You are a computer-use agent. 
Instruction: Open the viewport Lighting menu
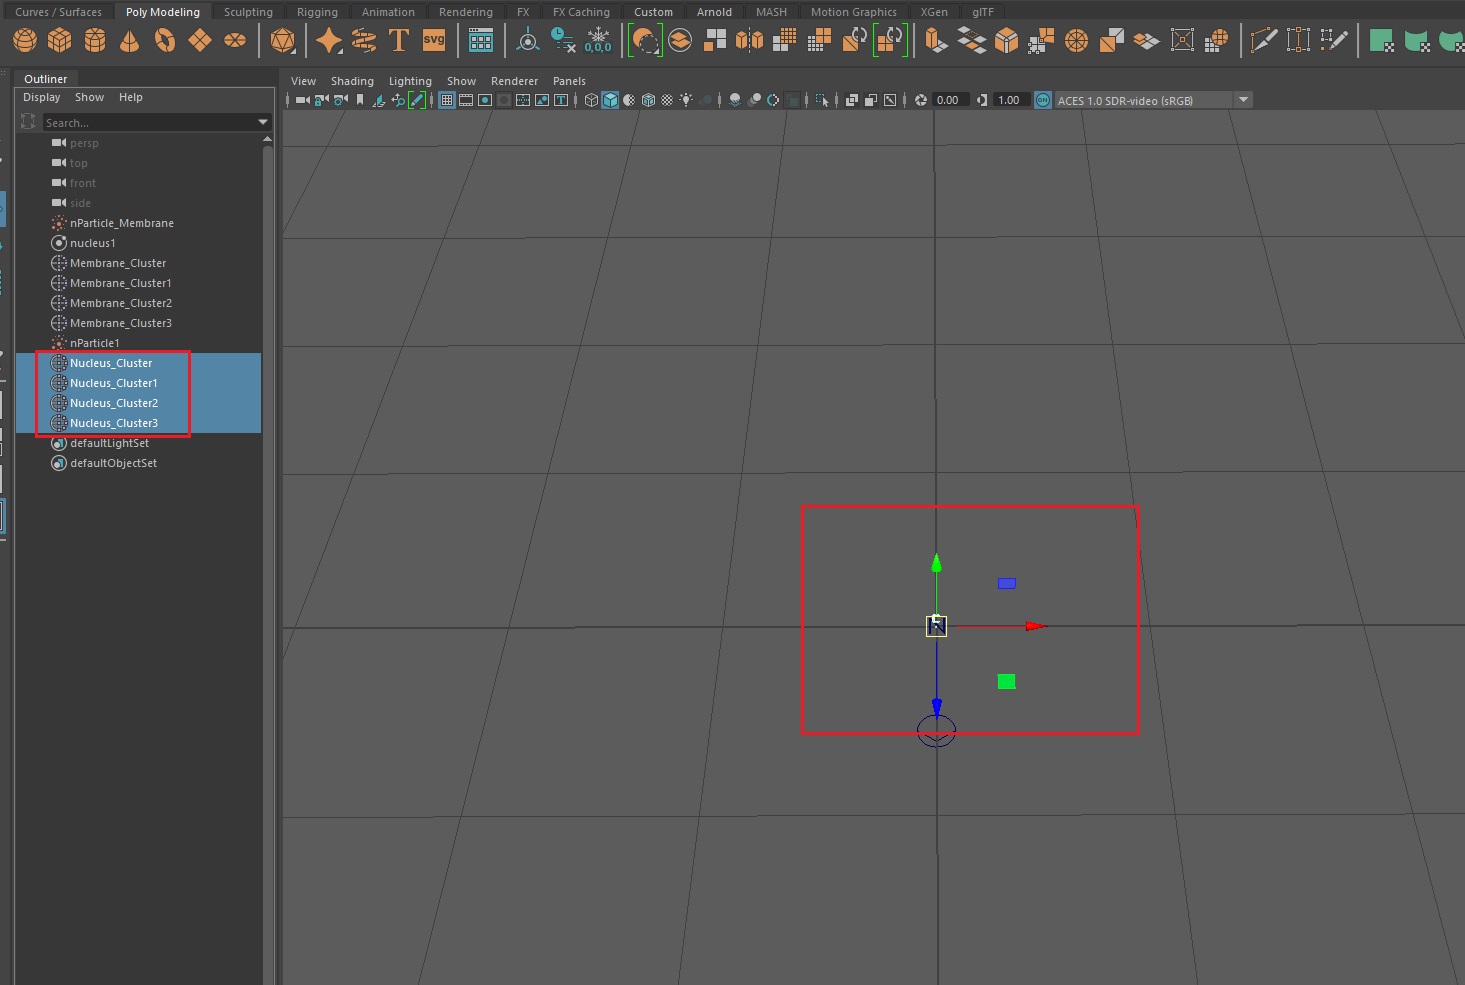410,81
